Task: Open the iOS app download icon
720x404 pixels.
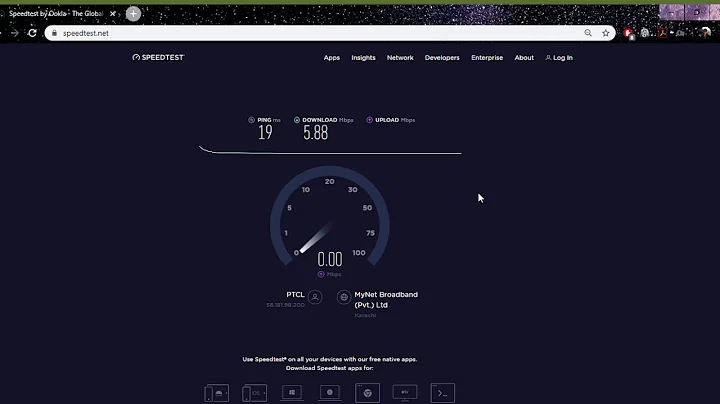Action: pyautogui.click(x=254, y=393)
